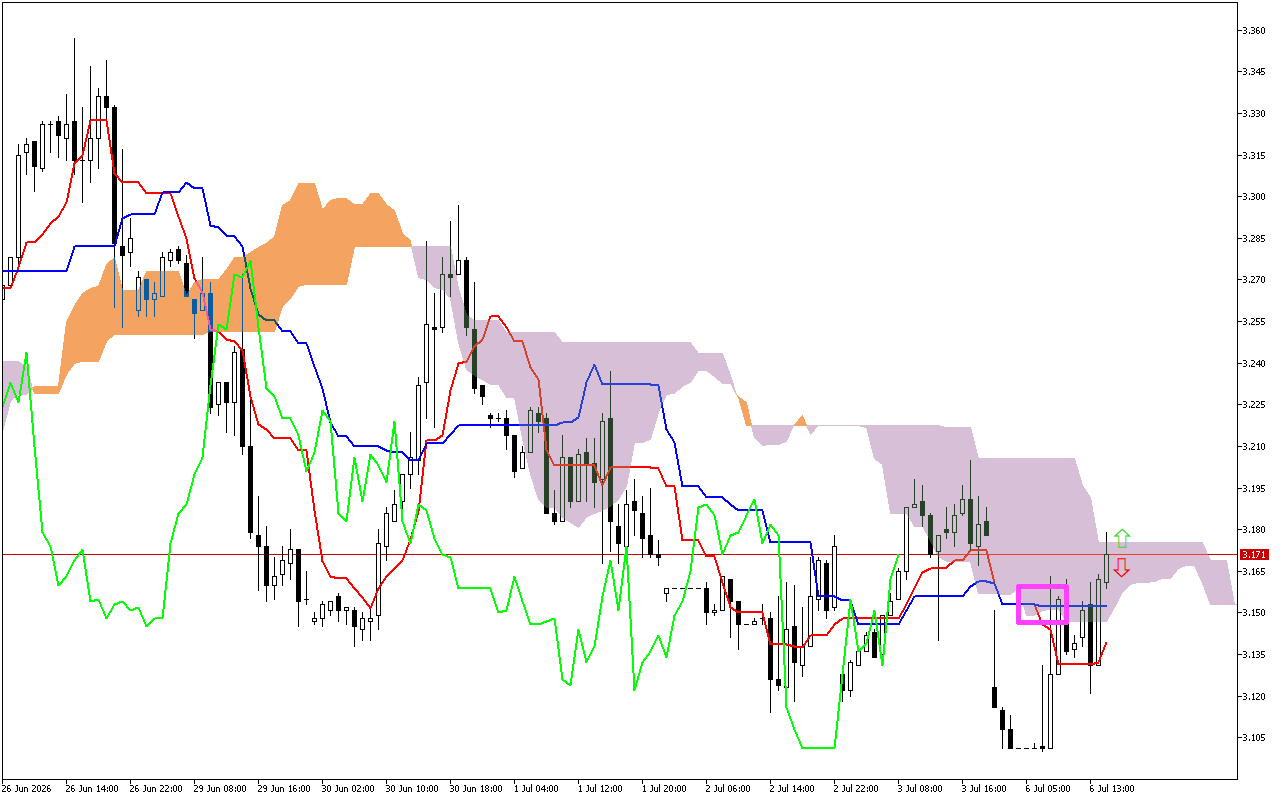1280x800 pixels.
Task: Select the red 3.171 current price tag
Action: point(1254,554)
